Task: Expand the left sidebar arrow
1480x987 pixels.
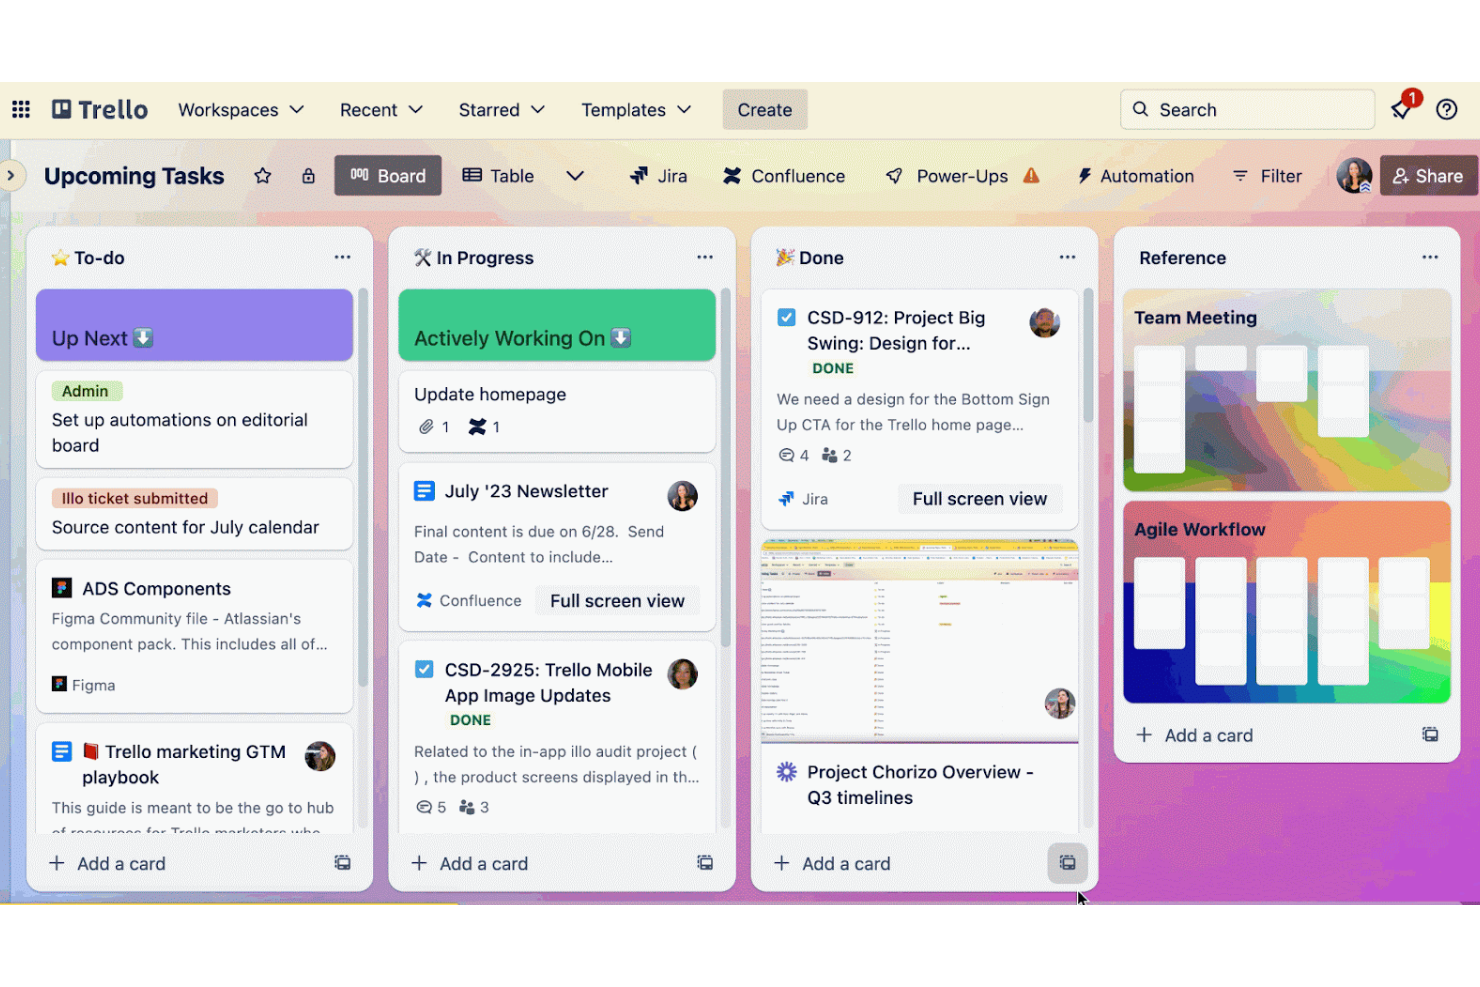Action: 10,175
